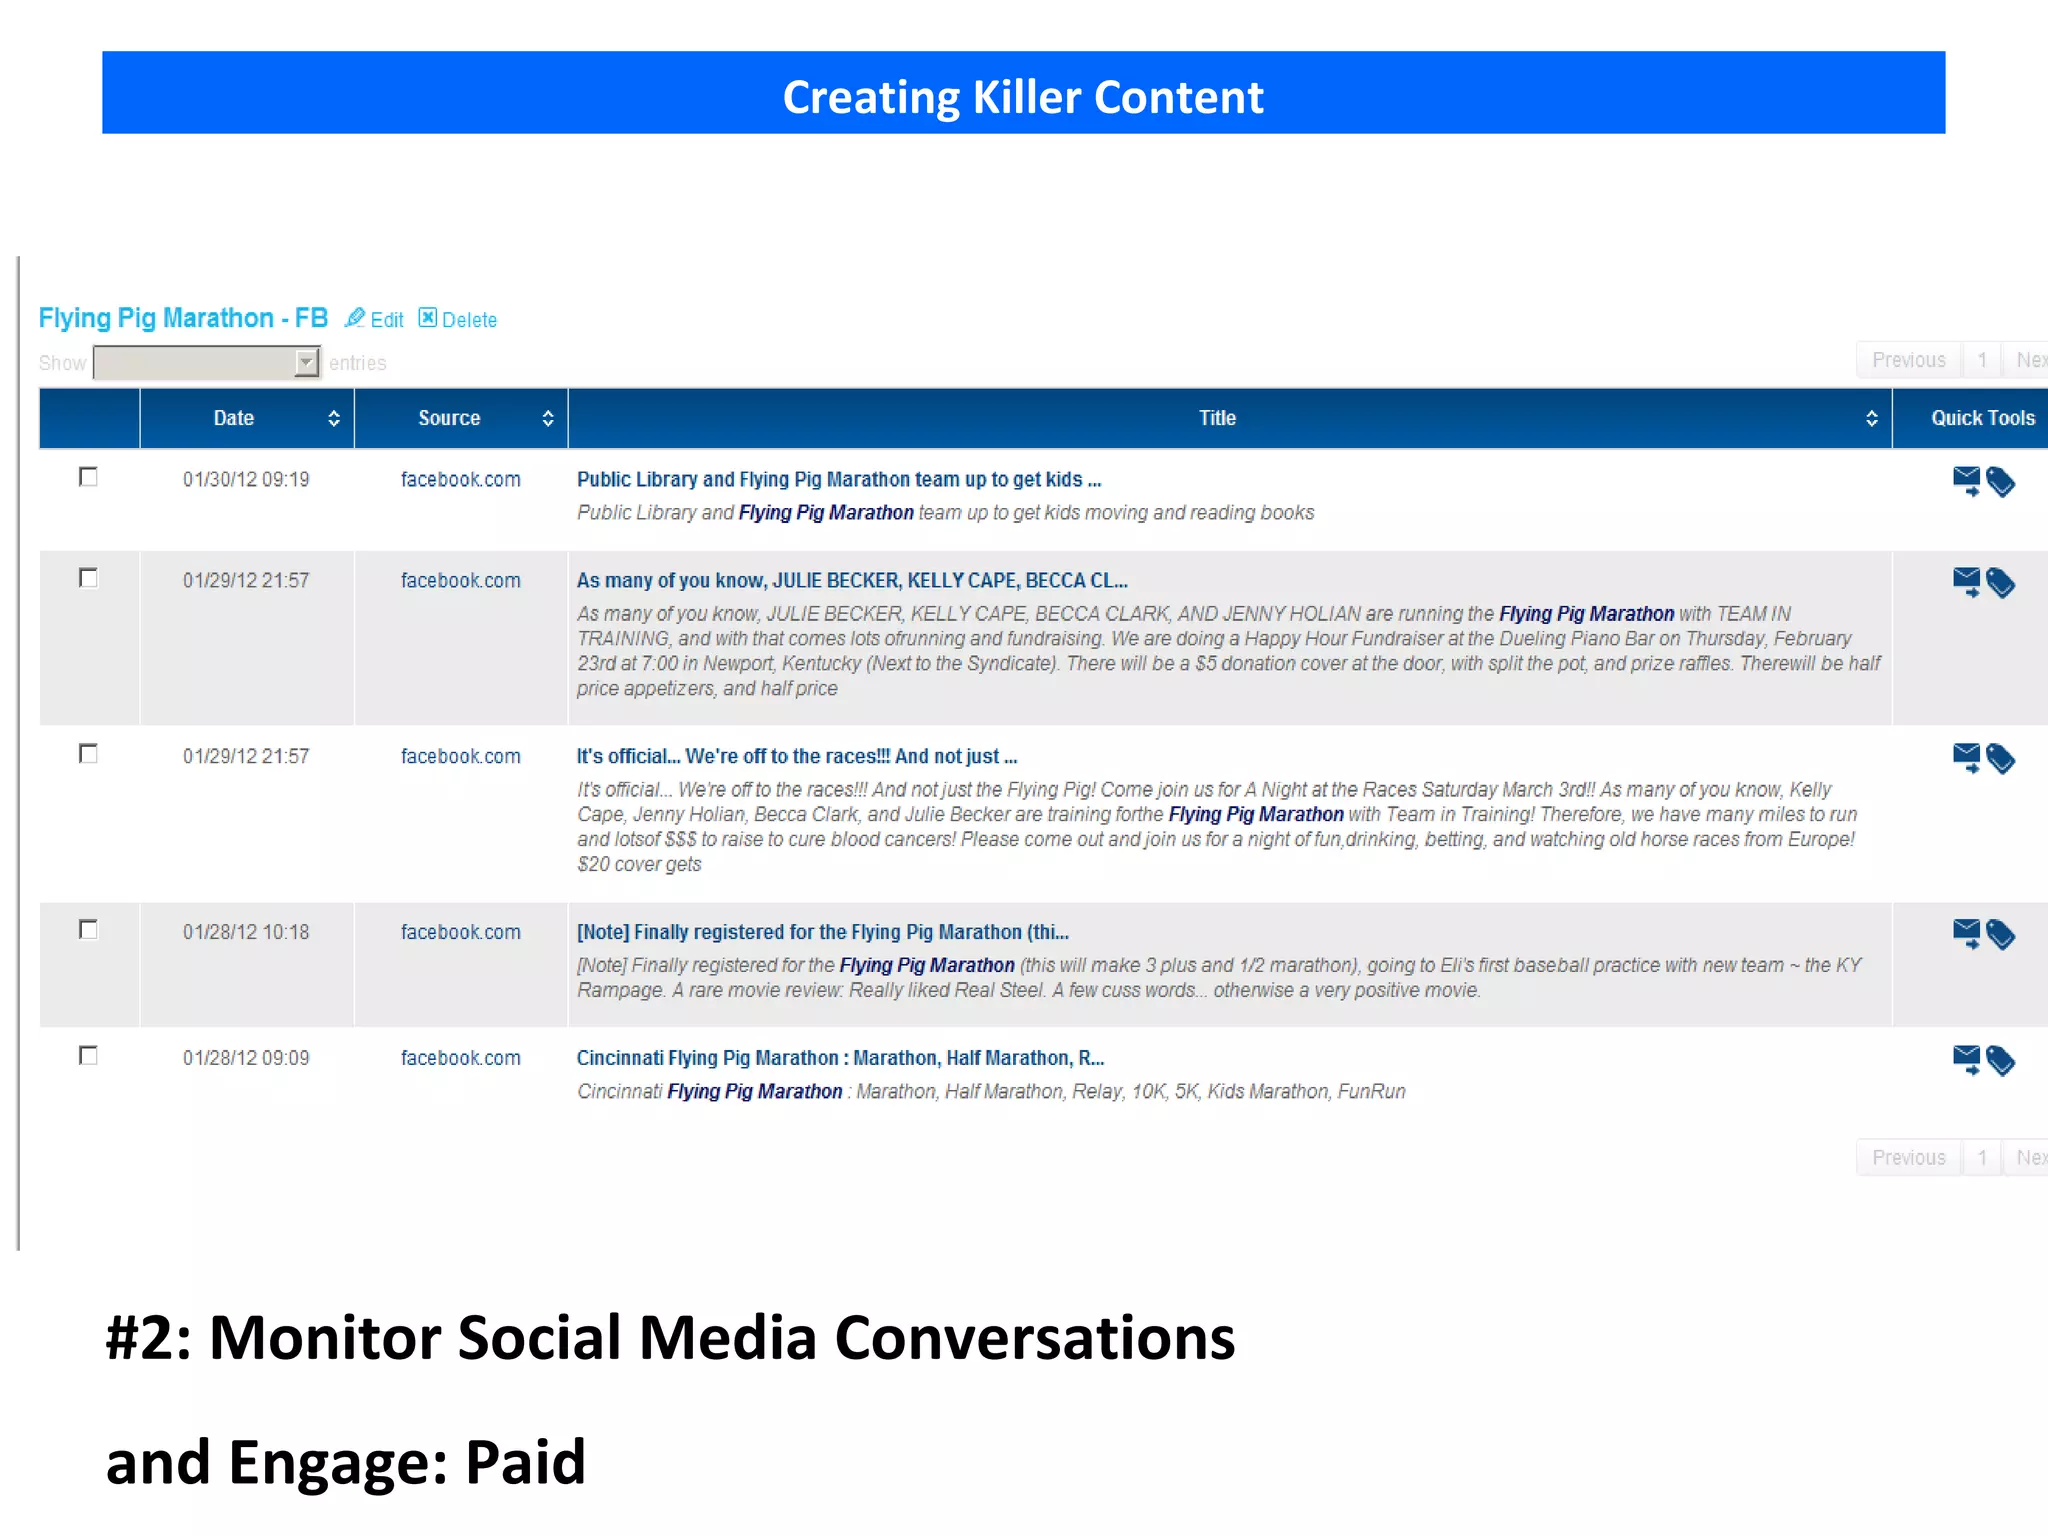Click the tag icon for the [Note] Finally registered row
The image size is (2048, 1536).
(x=2000, y=935)
